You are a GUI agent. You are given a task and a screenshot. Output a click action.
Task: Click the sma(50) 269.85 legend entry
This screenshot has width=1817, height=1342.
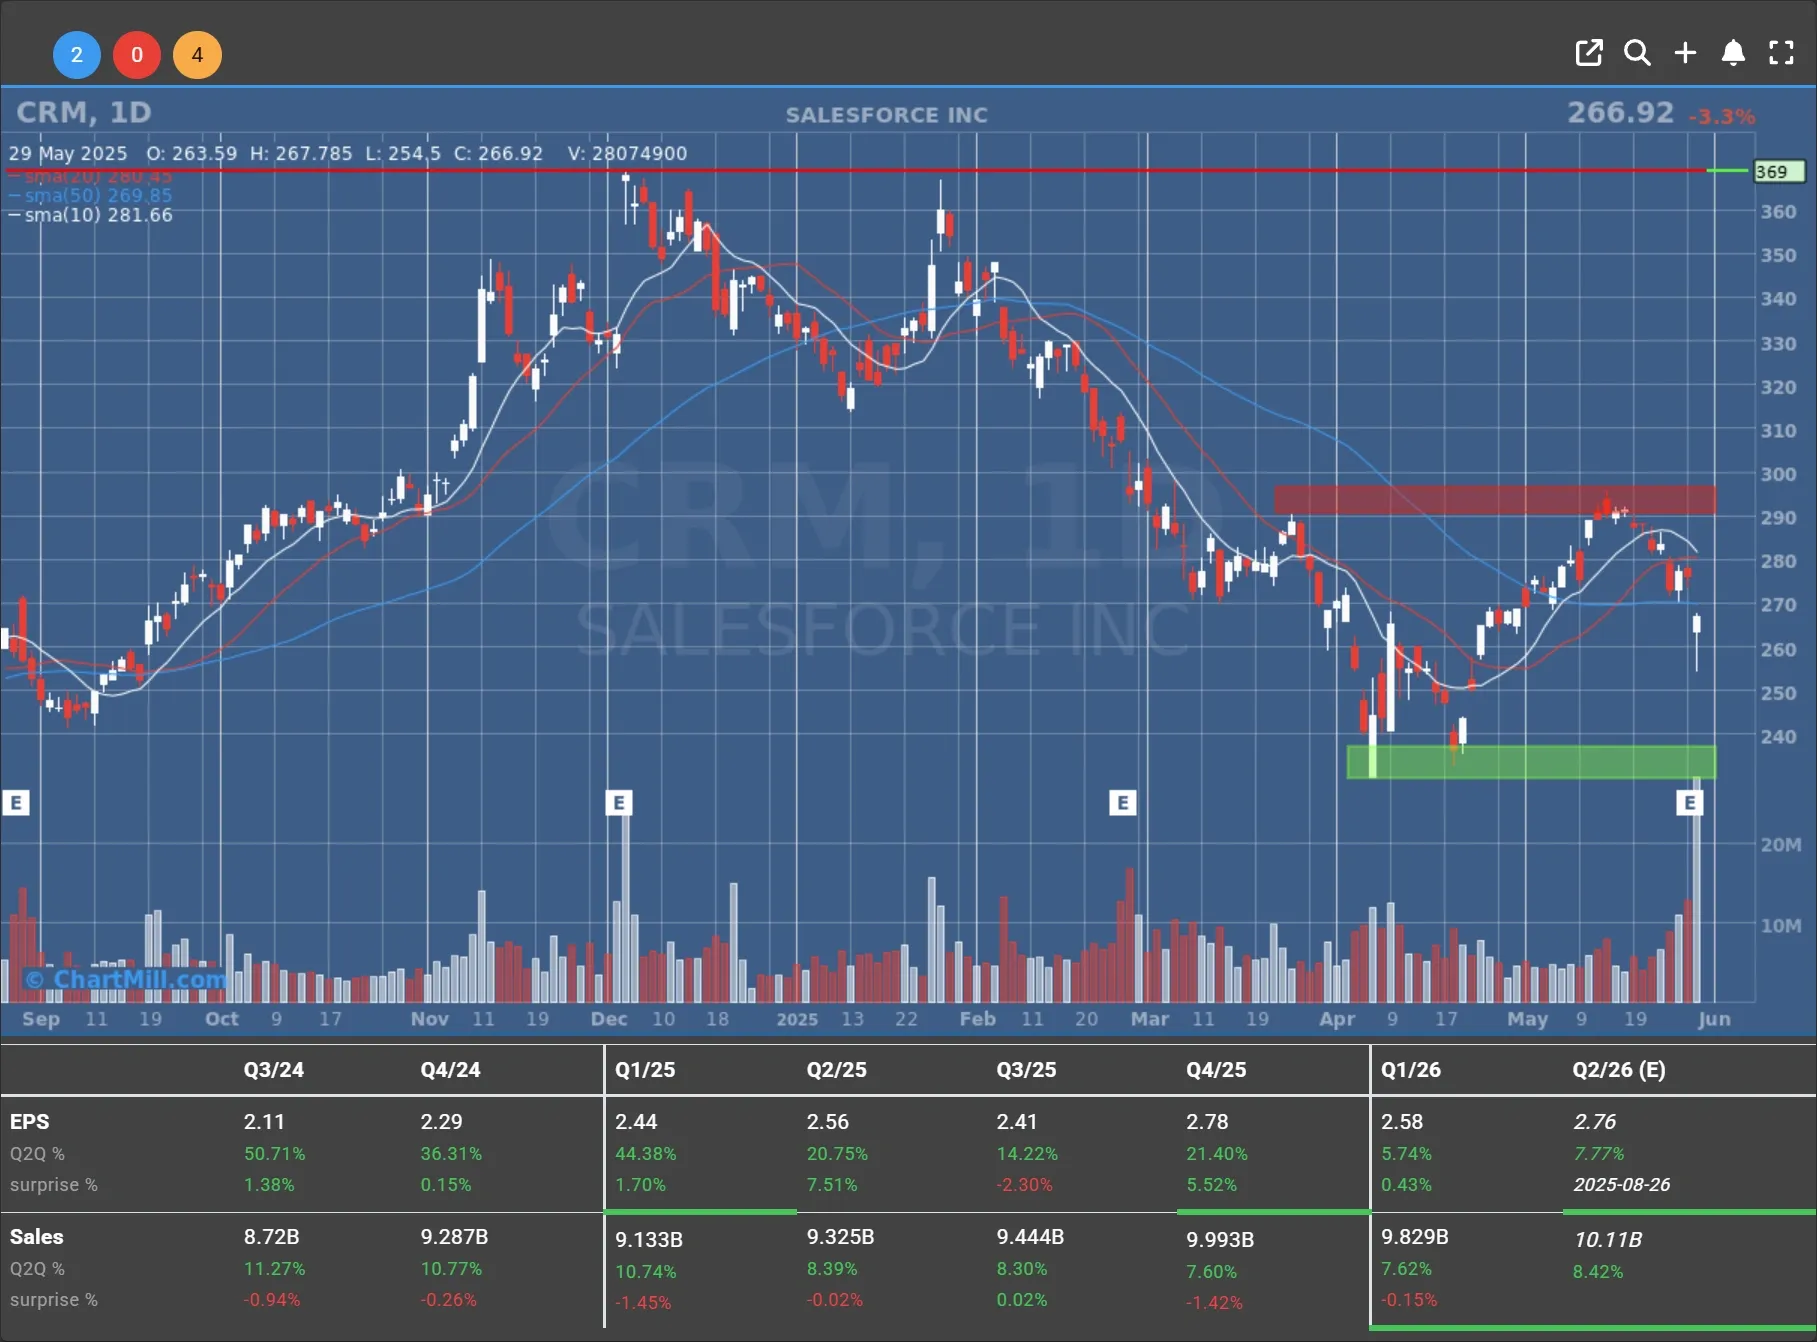[x=91, y=195]
